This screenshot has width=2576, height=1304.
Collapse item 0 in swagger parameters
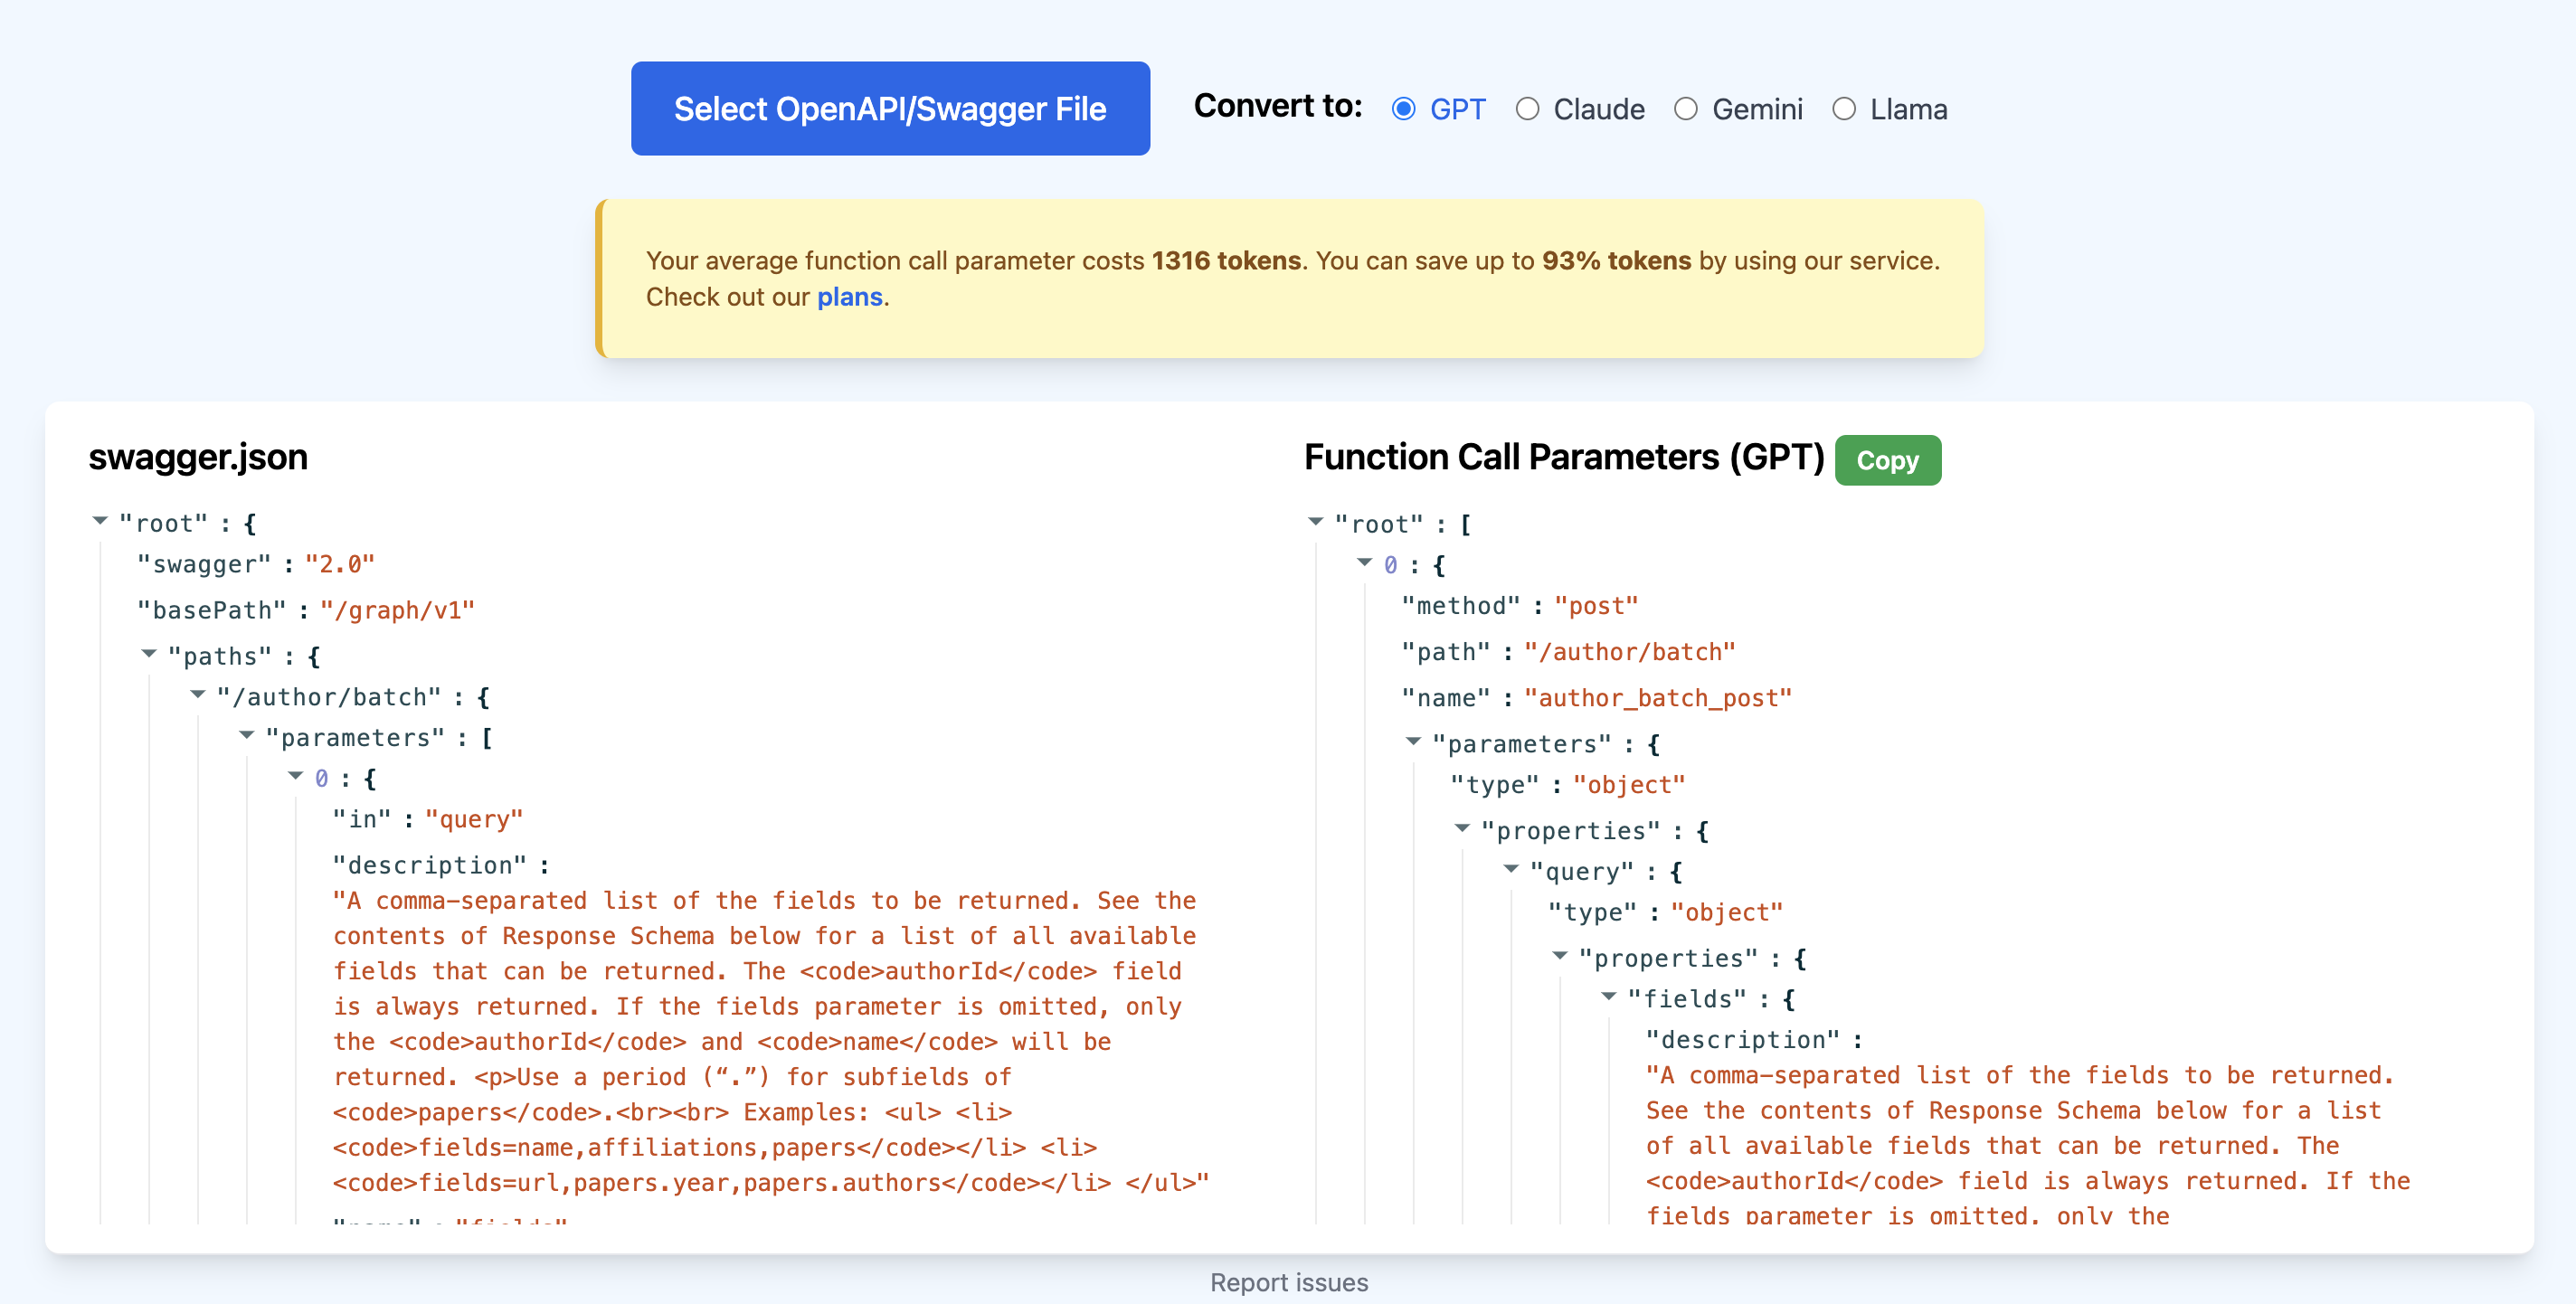coord(296,777)
